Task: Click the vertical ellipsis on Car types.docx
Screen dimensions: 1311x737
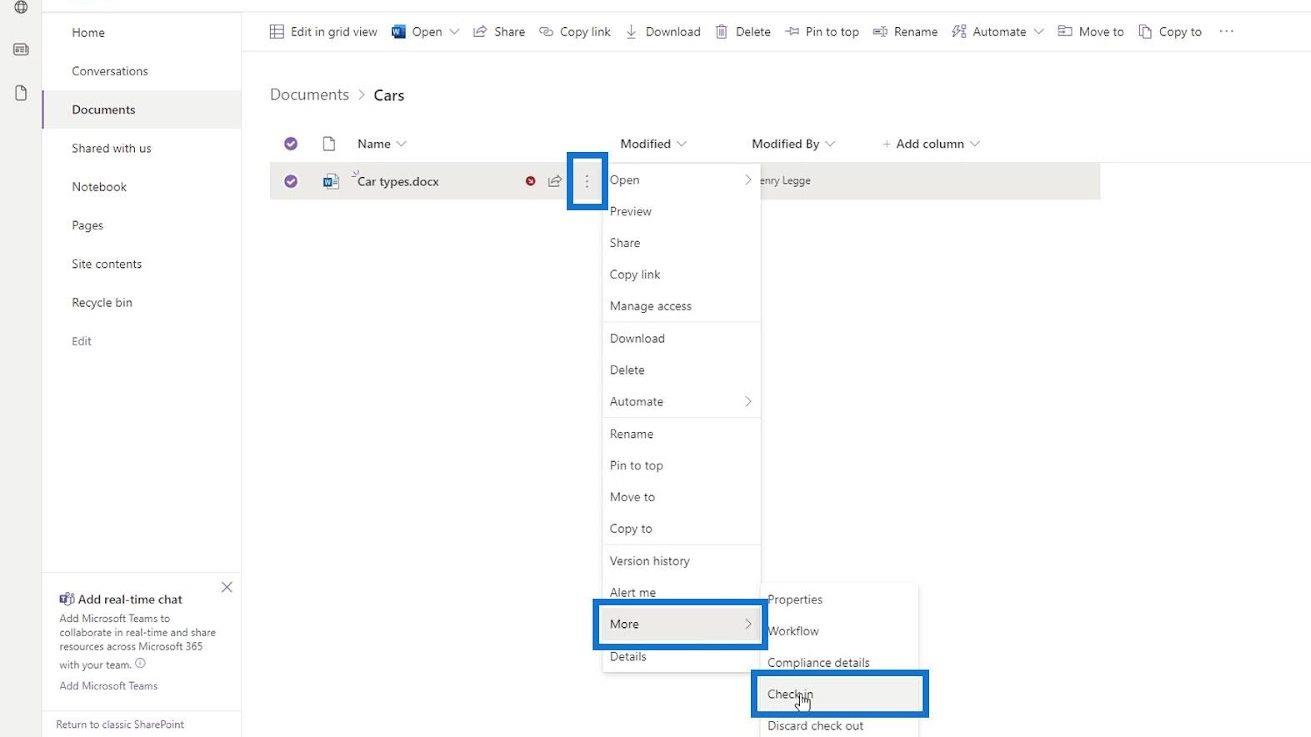Action: coord(587,181)
